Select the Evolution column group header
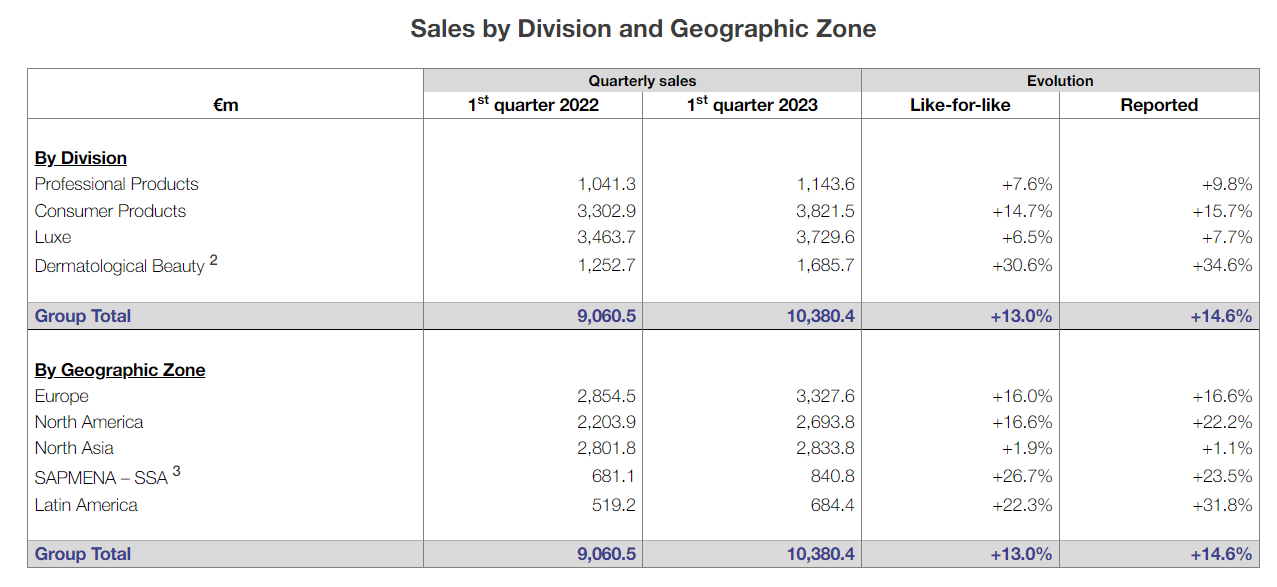Viewport: 1277px width, 587px height. (1060, 81)
